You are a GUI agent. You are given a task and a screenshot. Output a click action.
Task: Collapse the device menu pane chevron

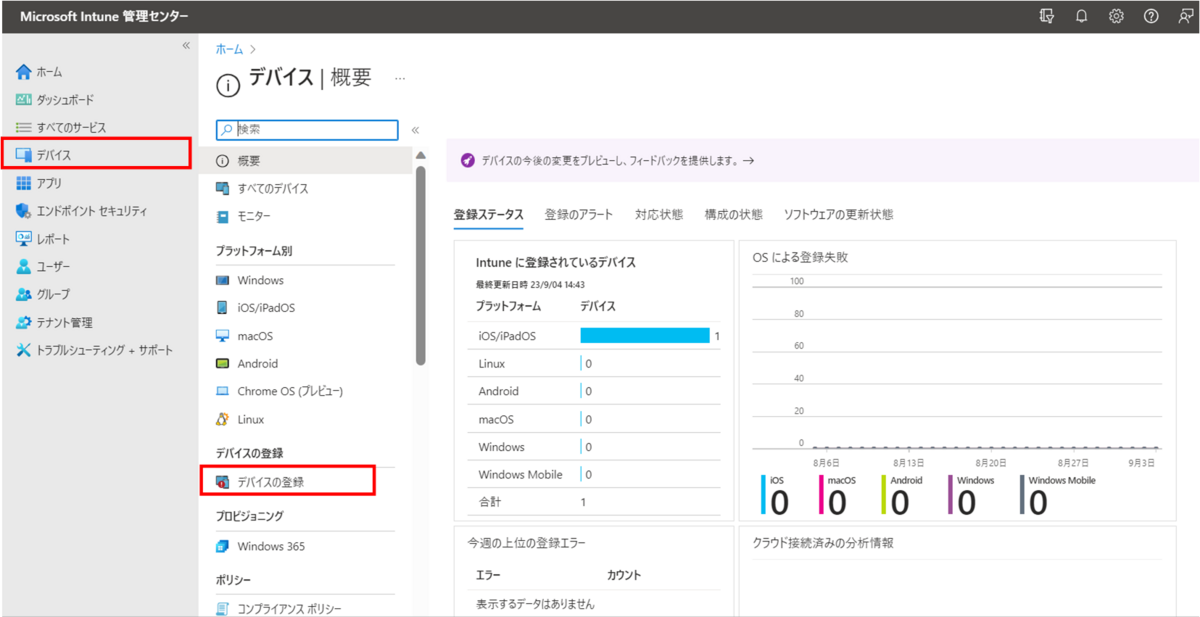(415, 130)
